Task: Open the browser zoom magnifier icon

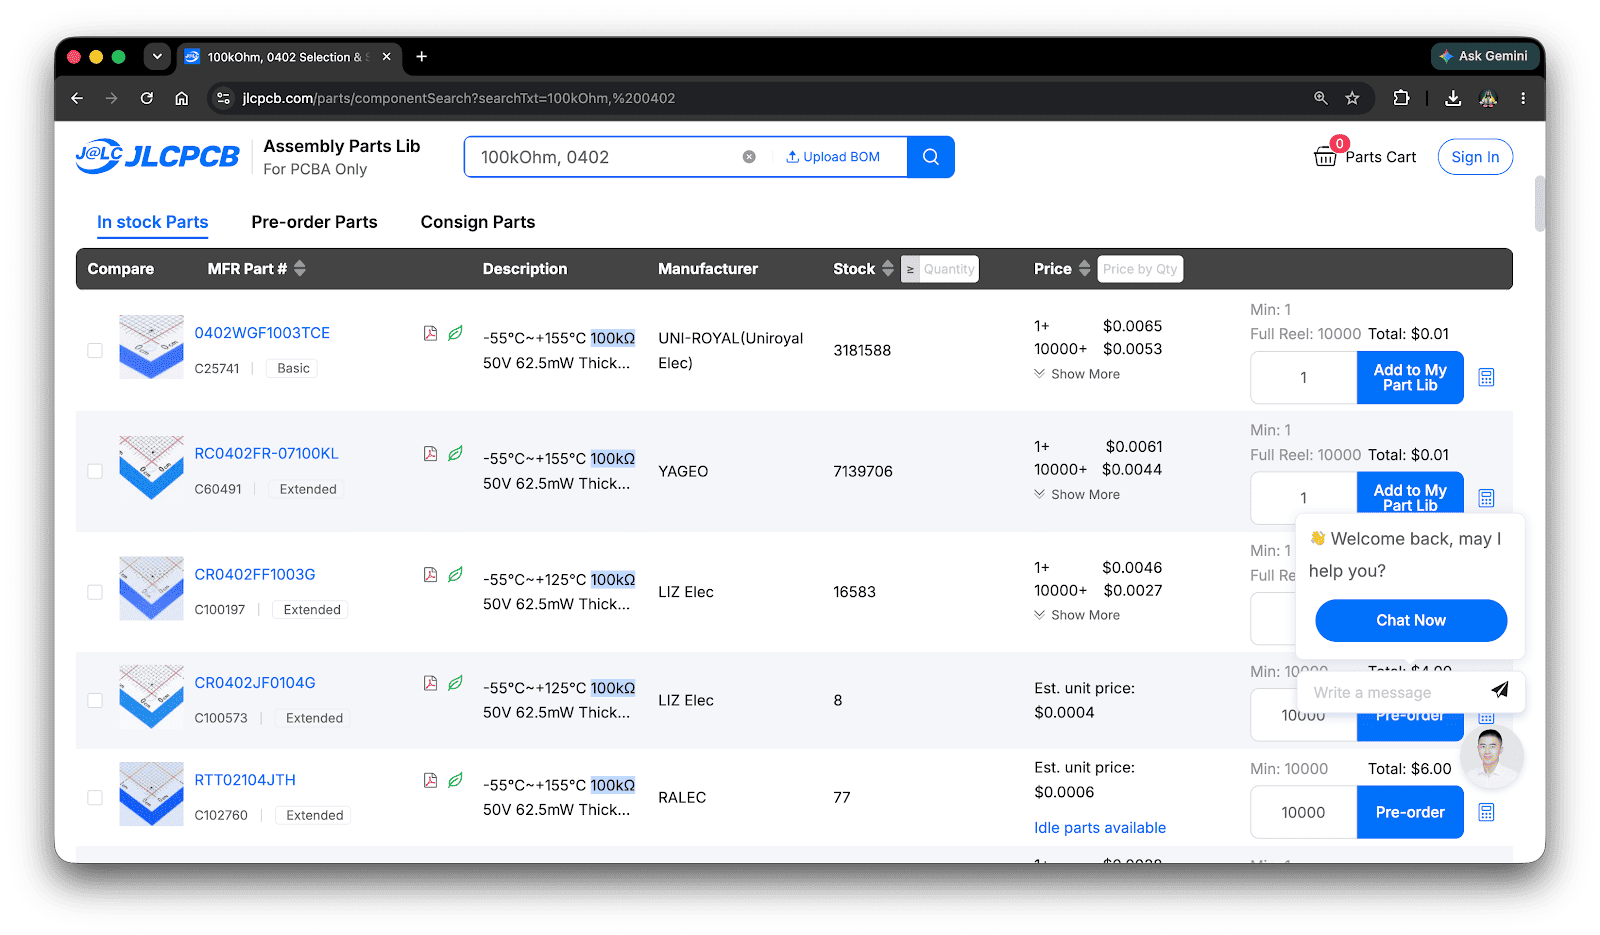Action: point(1321,98)
